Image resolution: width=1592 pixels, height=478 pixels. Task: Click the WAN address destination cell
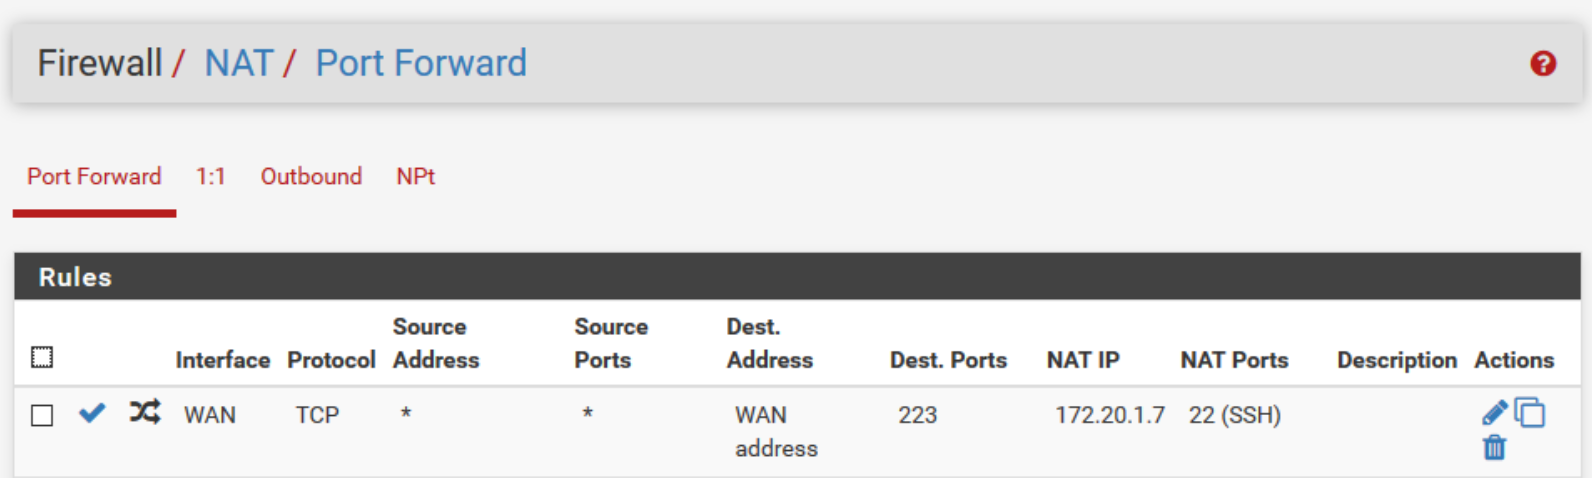[776, 431]
